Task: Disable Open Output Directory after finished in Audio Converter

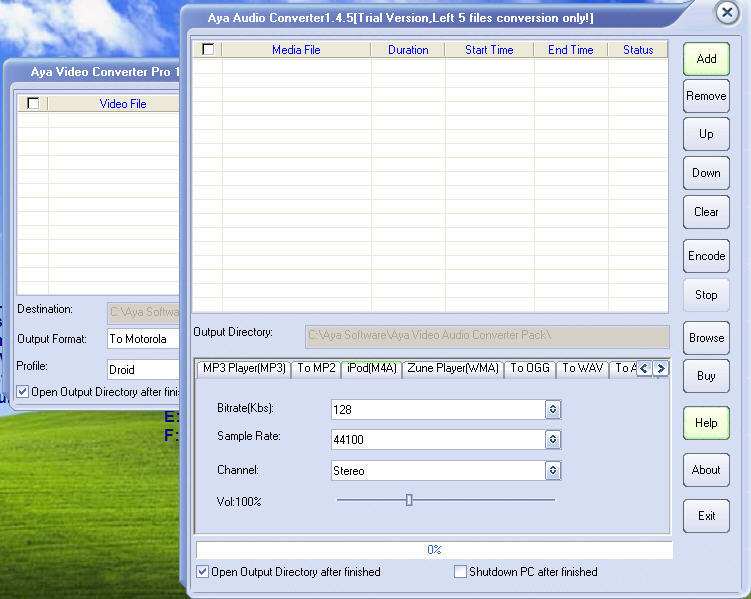Action: click(203, 572)
